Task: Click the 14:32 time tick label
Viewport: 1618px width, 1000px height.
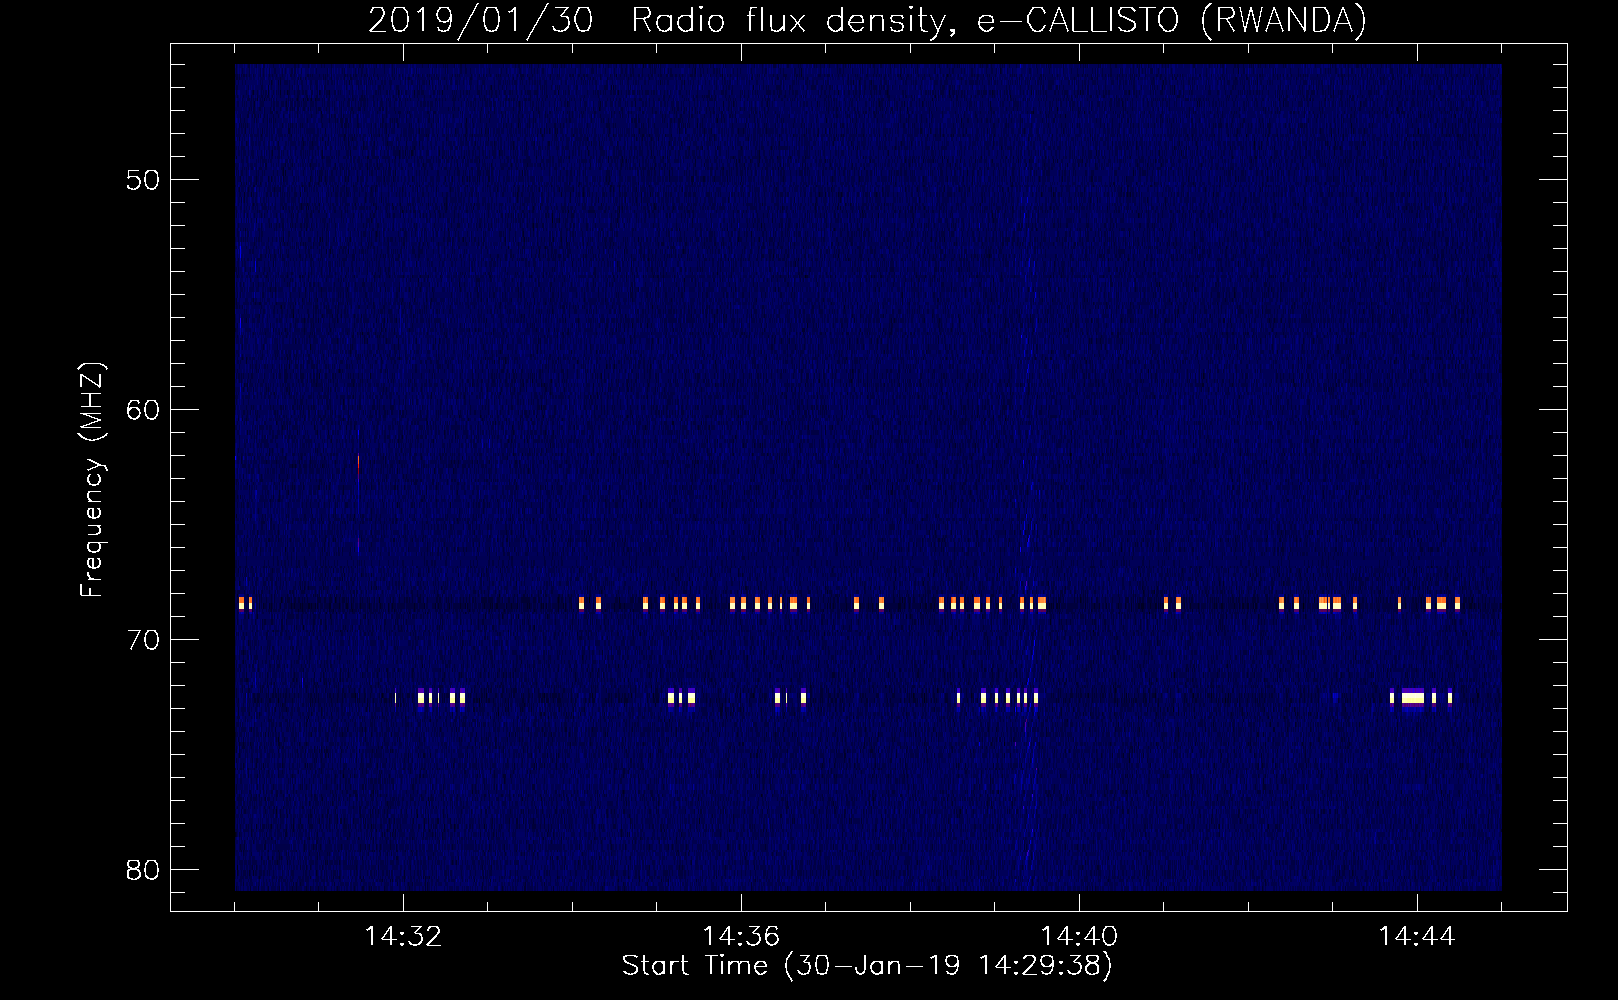Action: click(403, 937)
